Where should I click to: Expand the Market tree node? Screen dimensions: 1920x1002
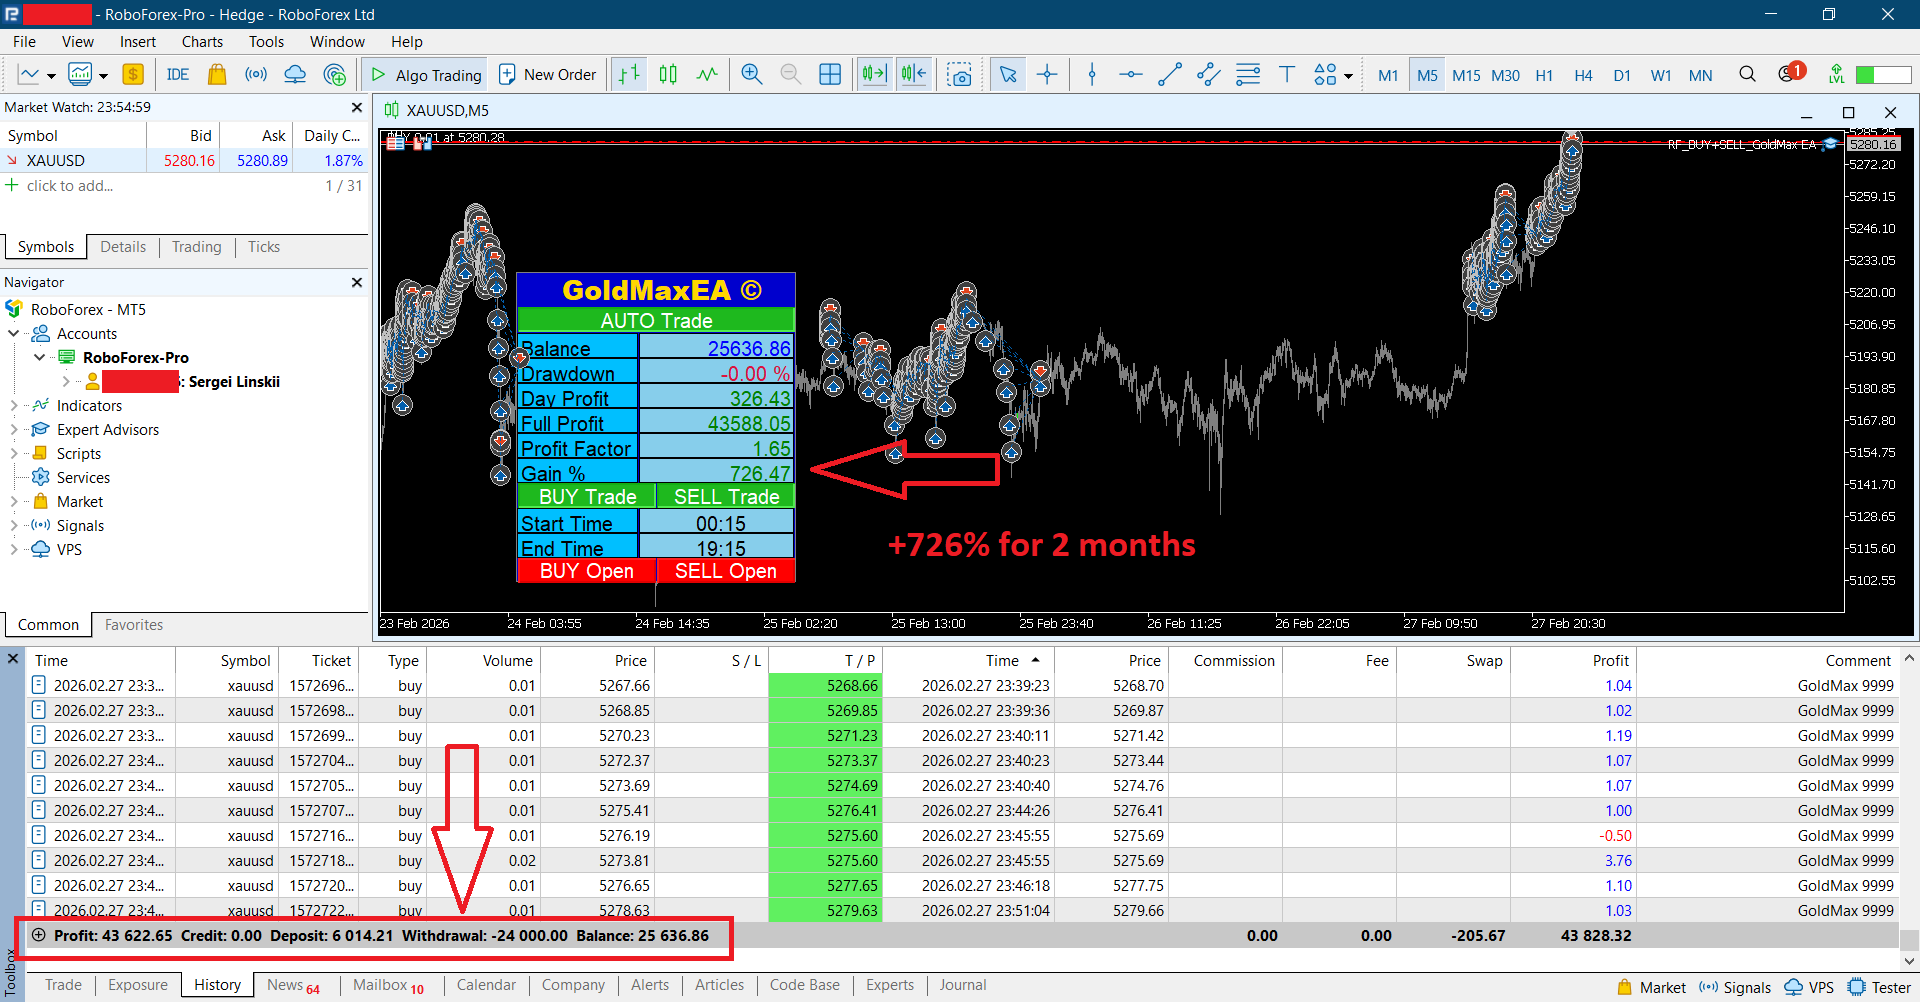(x=14, y=502)
